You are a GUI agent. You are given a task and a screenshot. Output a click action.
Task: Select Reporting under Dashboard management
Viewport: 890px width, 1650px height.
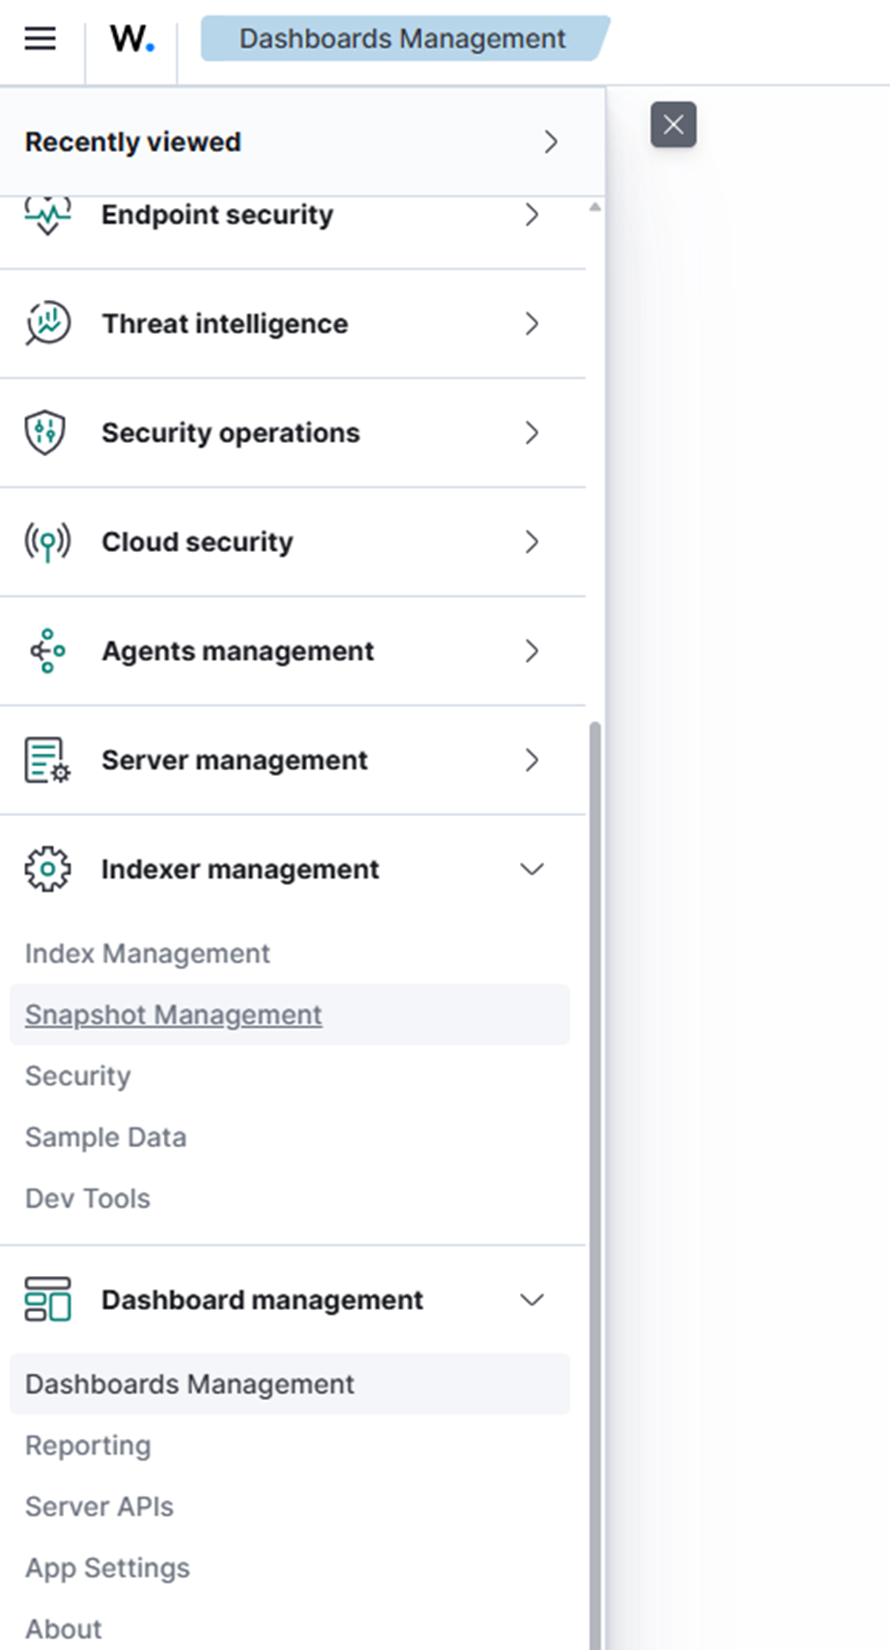[88, 1445]
